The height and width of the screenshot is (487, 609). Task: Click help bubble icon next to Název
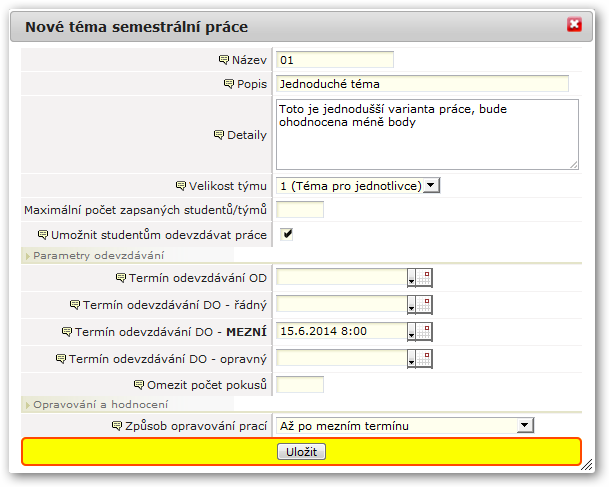pyautogui.click(x=224, y=60)
